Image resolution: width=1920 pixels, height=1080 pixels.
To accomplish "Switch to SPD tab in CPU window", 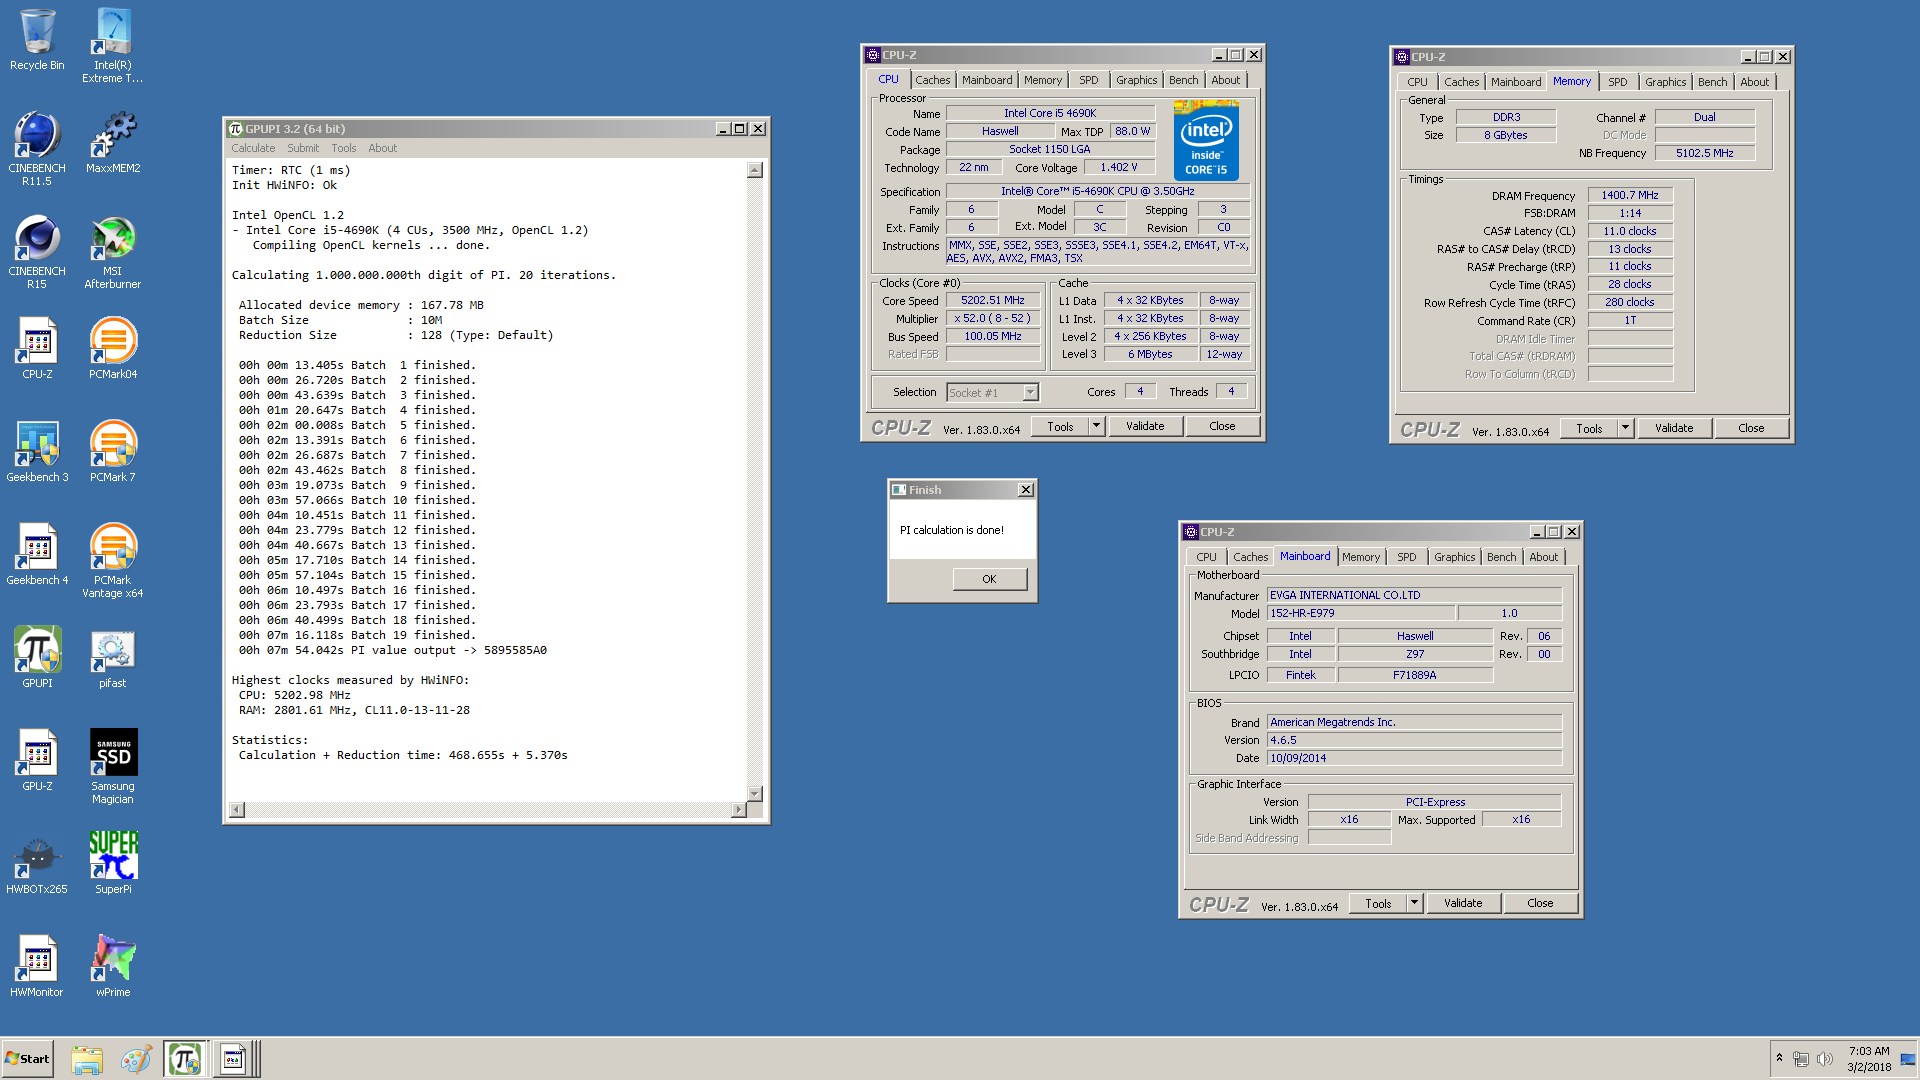I will 1088,80.
